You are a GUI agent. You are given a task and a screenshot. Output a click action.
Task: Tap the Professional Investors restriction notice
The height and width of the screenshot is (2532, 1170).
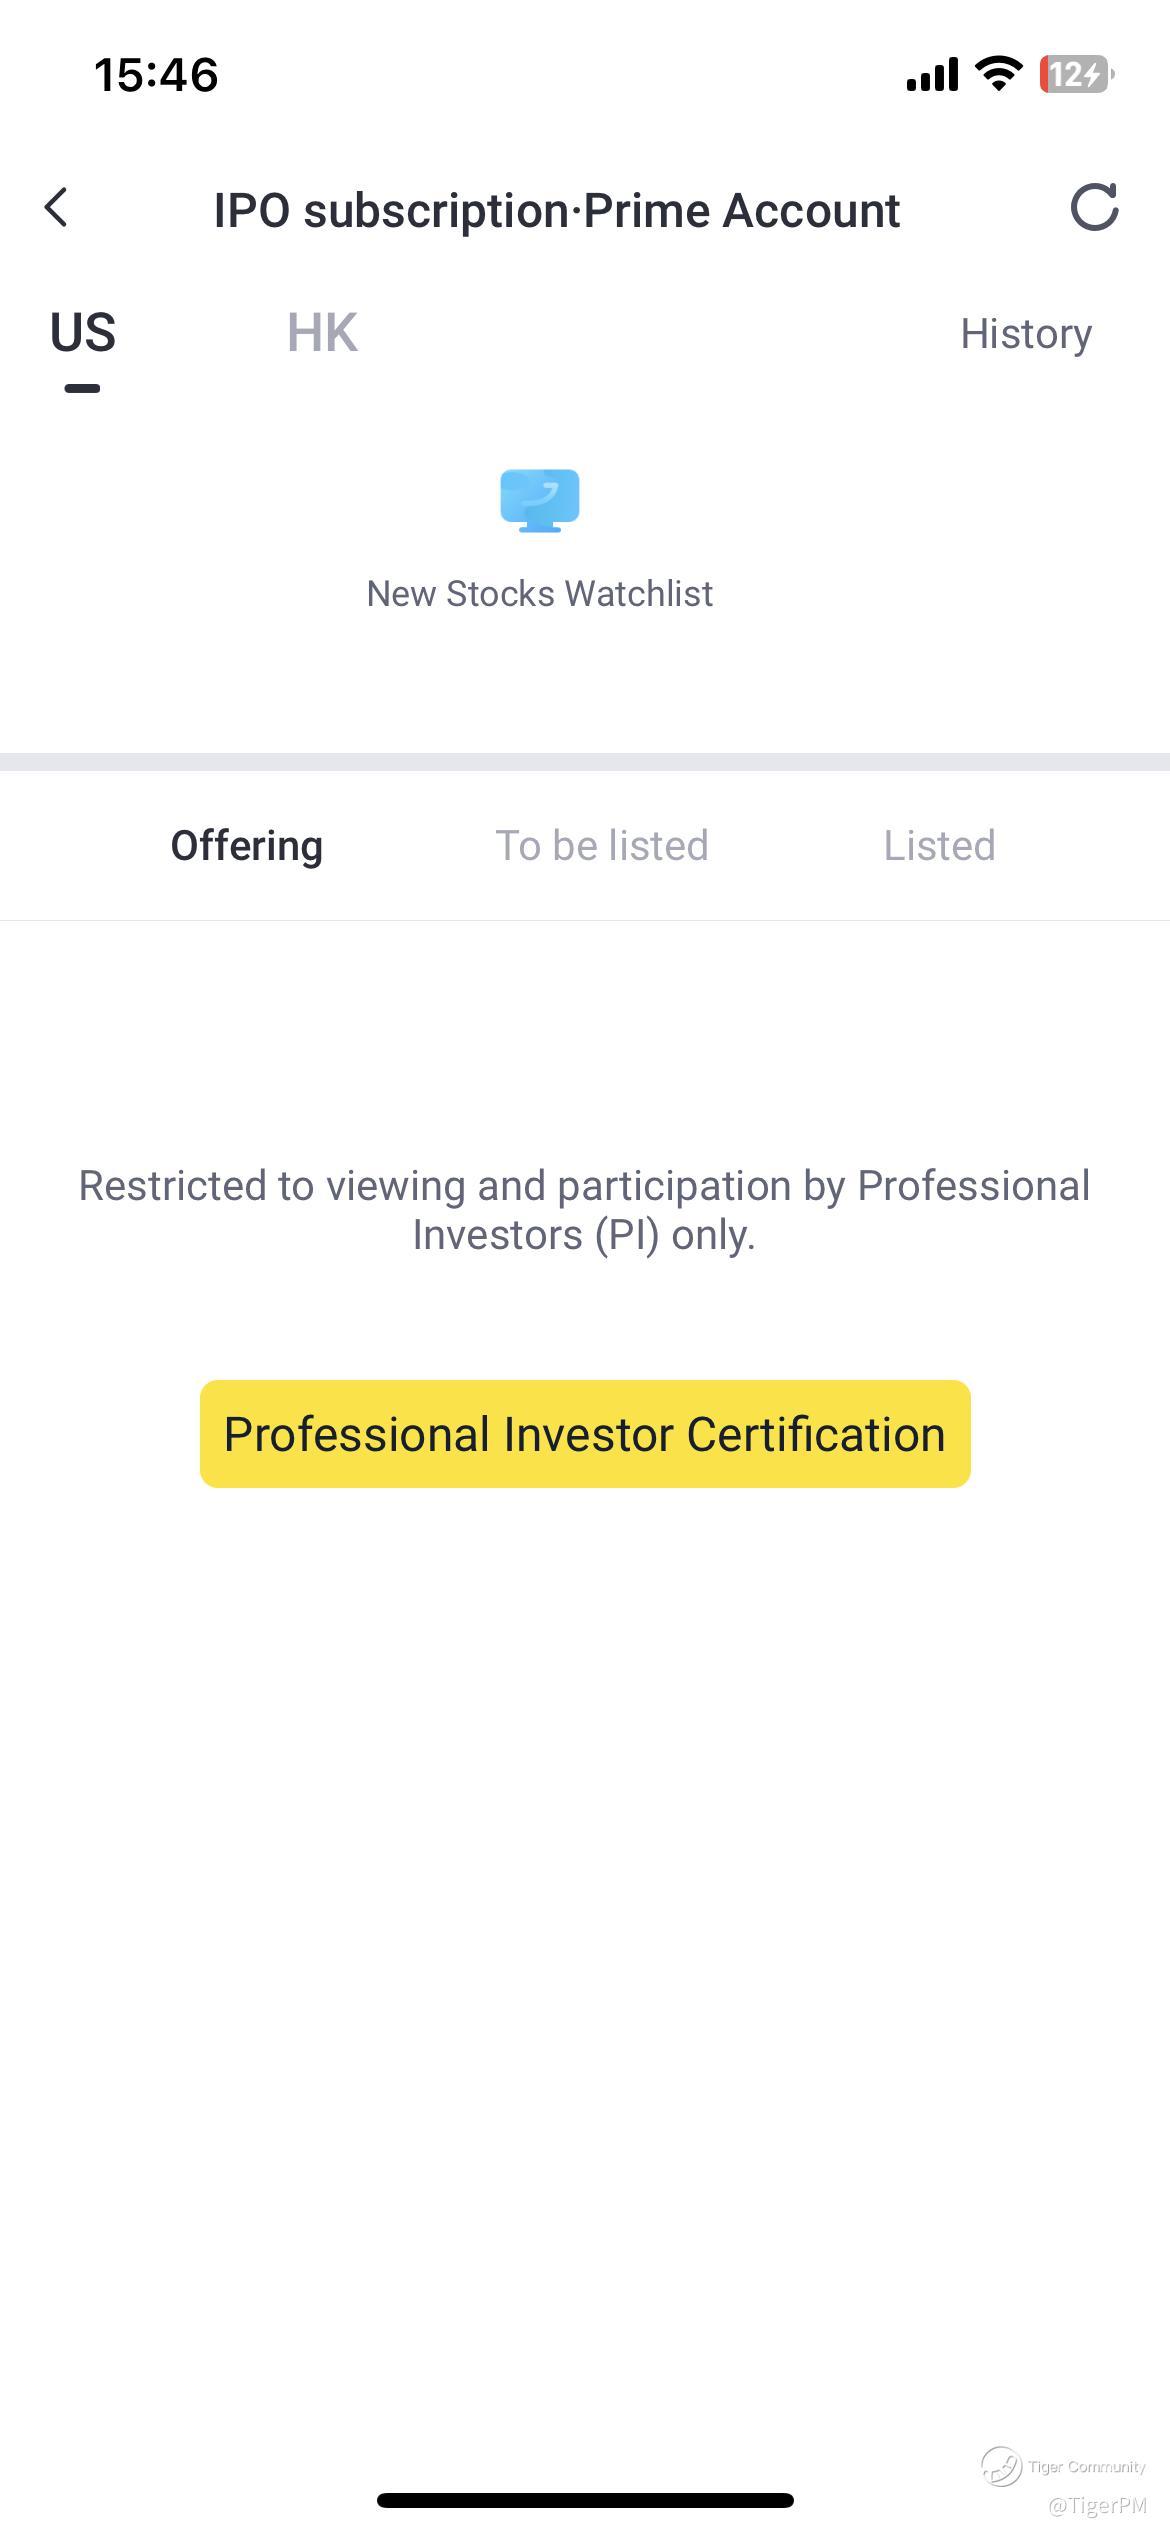coord(584,1210)
